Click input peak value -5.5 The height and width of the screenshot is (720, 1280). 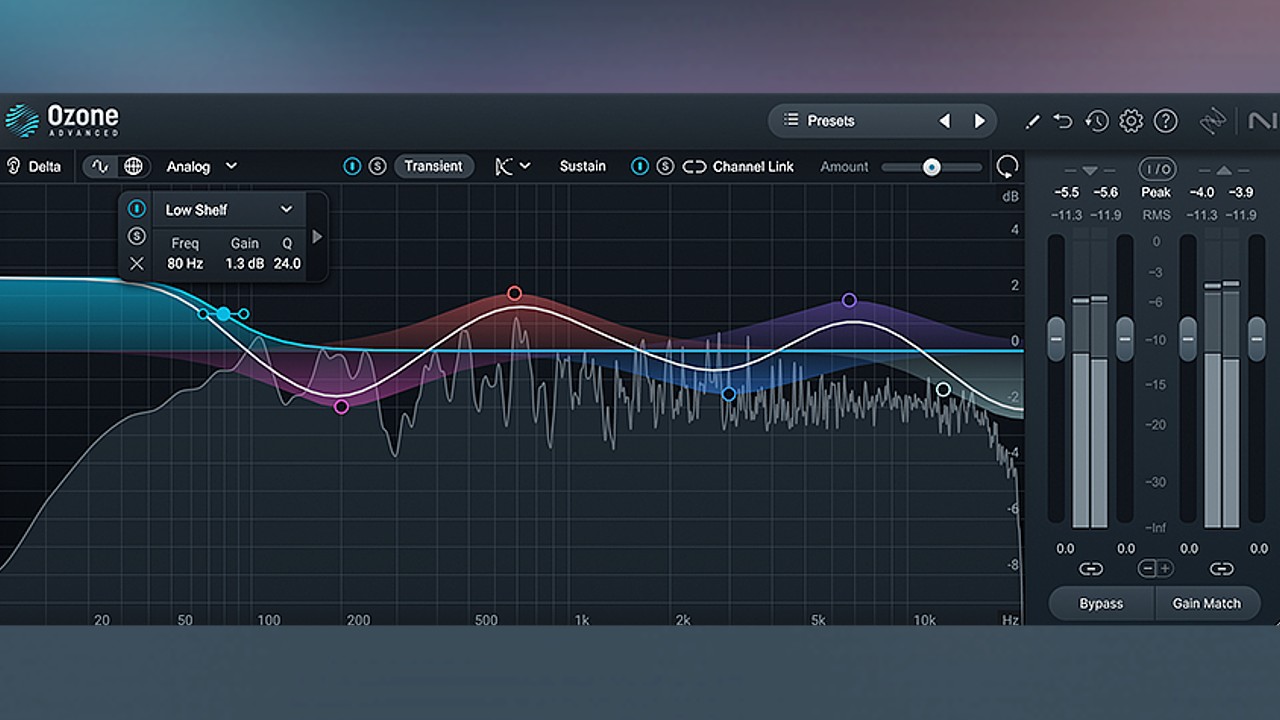1067,192
